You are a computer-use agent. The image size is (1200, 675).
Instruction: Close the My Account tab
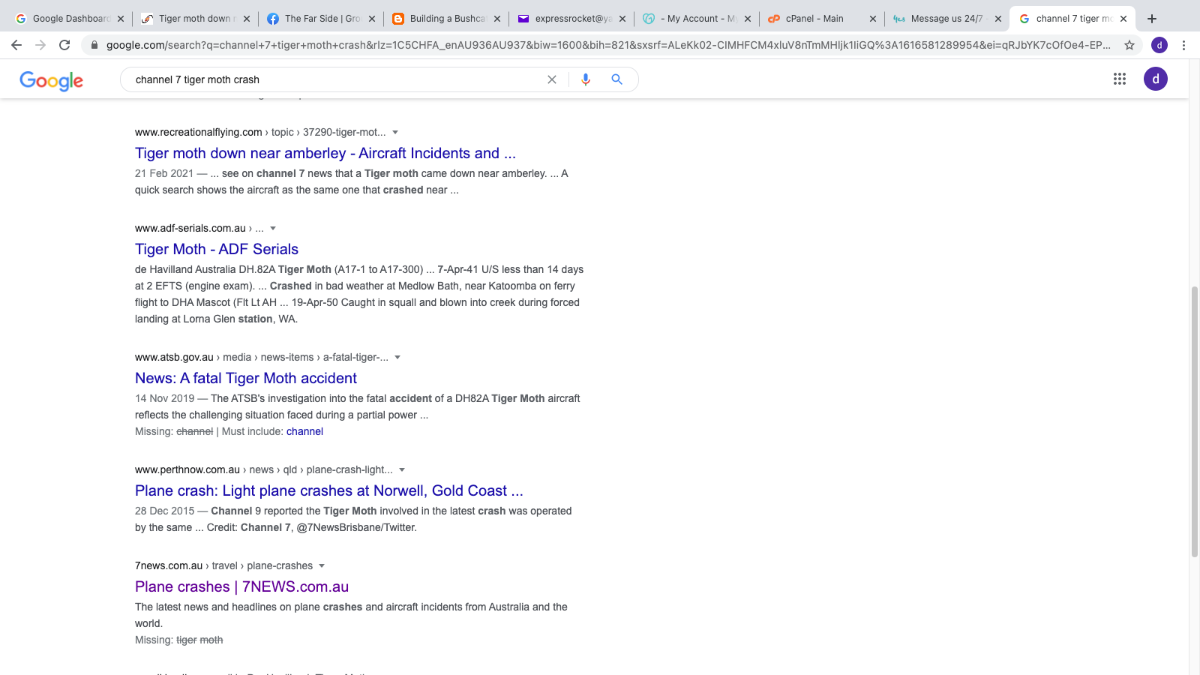coord(747,19)
